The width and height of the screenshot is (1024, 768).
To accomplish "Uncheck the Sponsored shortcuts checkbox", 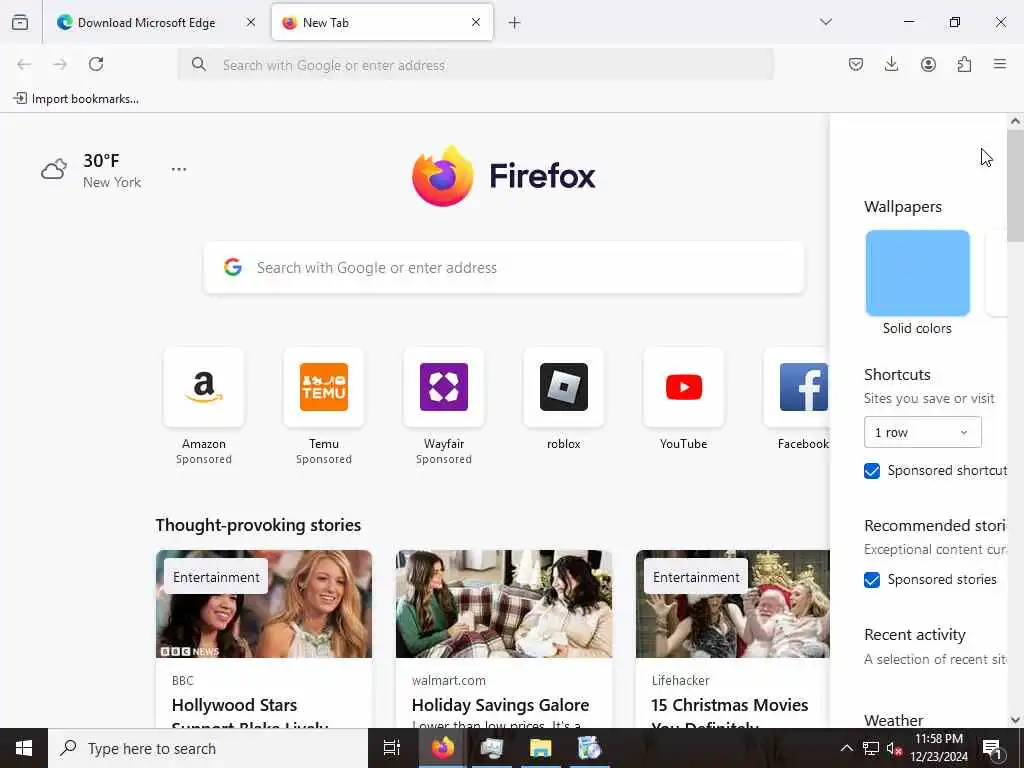I will pyautogui.click(x=872, y=471).
